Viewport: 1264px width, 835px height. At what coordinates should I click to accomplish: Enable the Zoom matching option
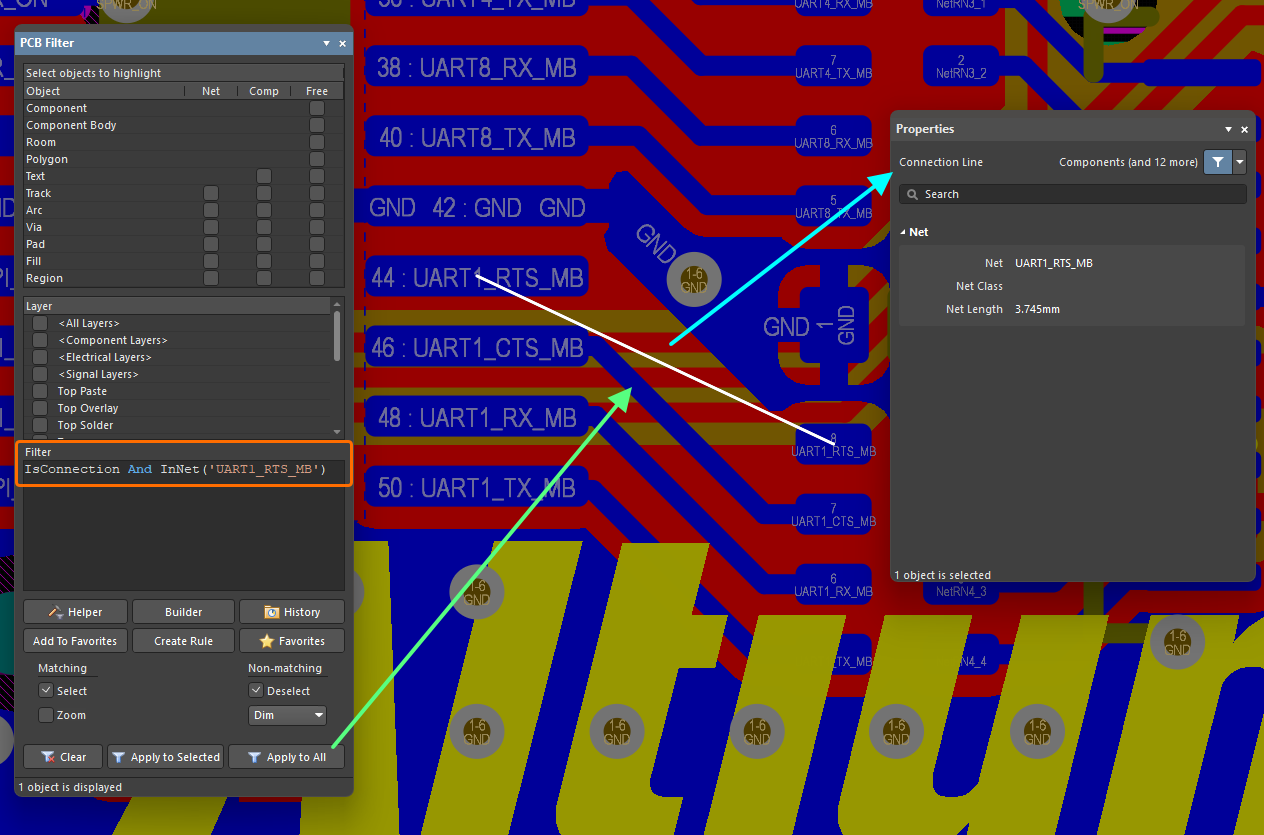(46, 715)
